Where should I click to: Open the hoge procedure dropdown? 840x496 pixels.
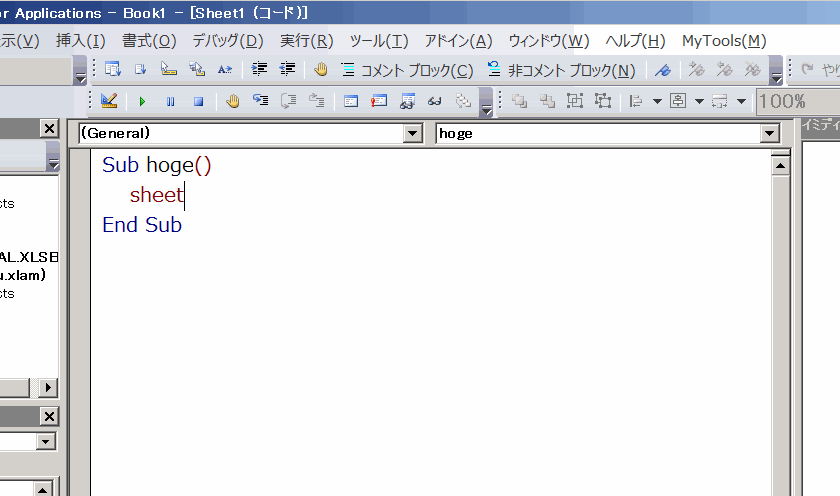coord(770,133)
